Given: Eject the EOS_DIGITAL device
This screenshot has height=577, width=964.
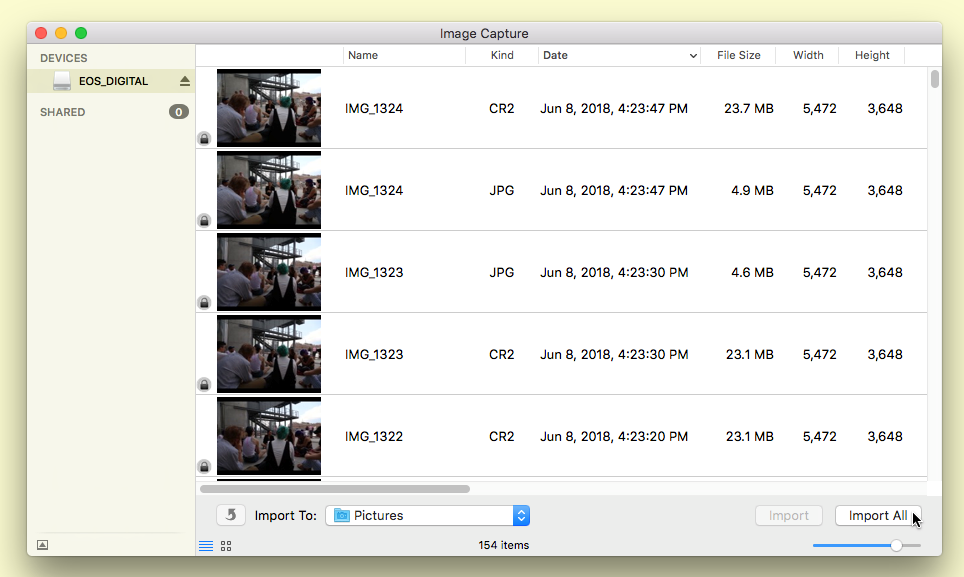Looking at the screenshot, I should point(184,81).
